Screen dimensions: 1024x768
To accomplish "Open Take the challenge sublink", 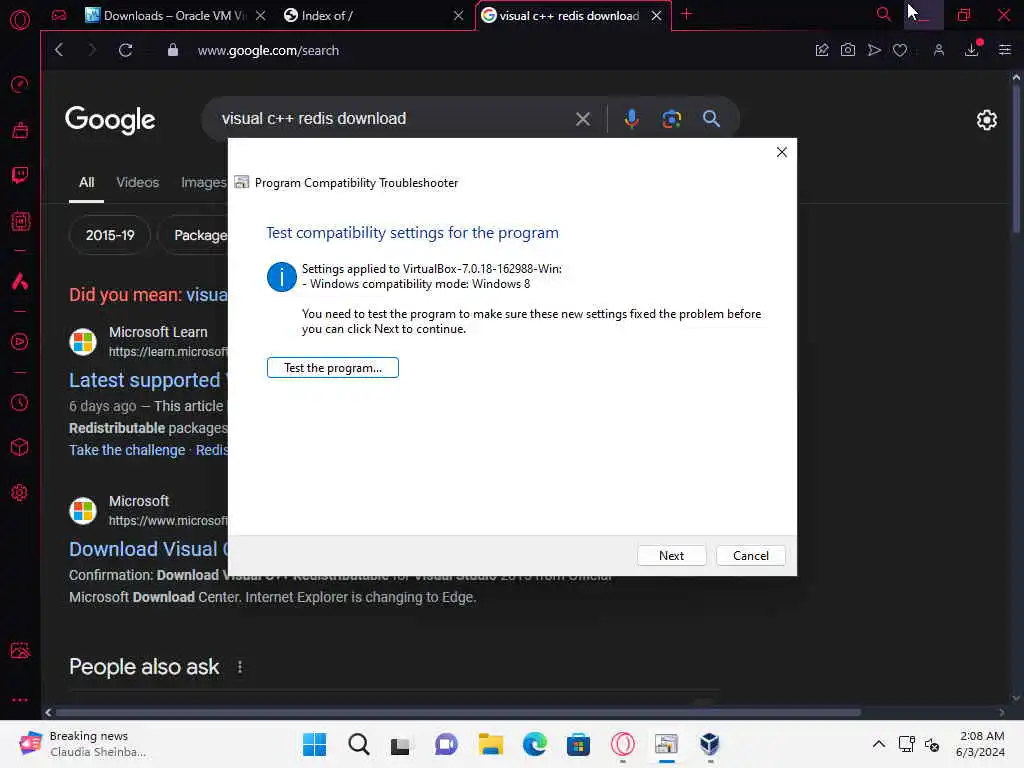I will pos(127,450).
